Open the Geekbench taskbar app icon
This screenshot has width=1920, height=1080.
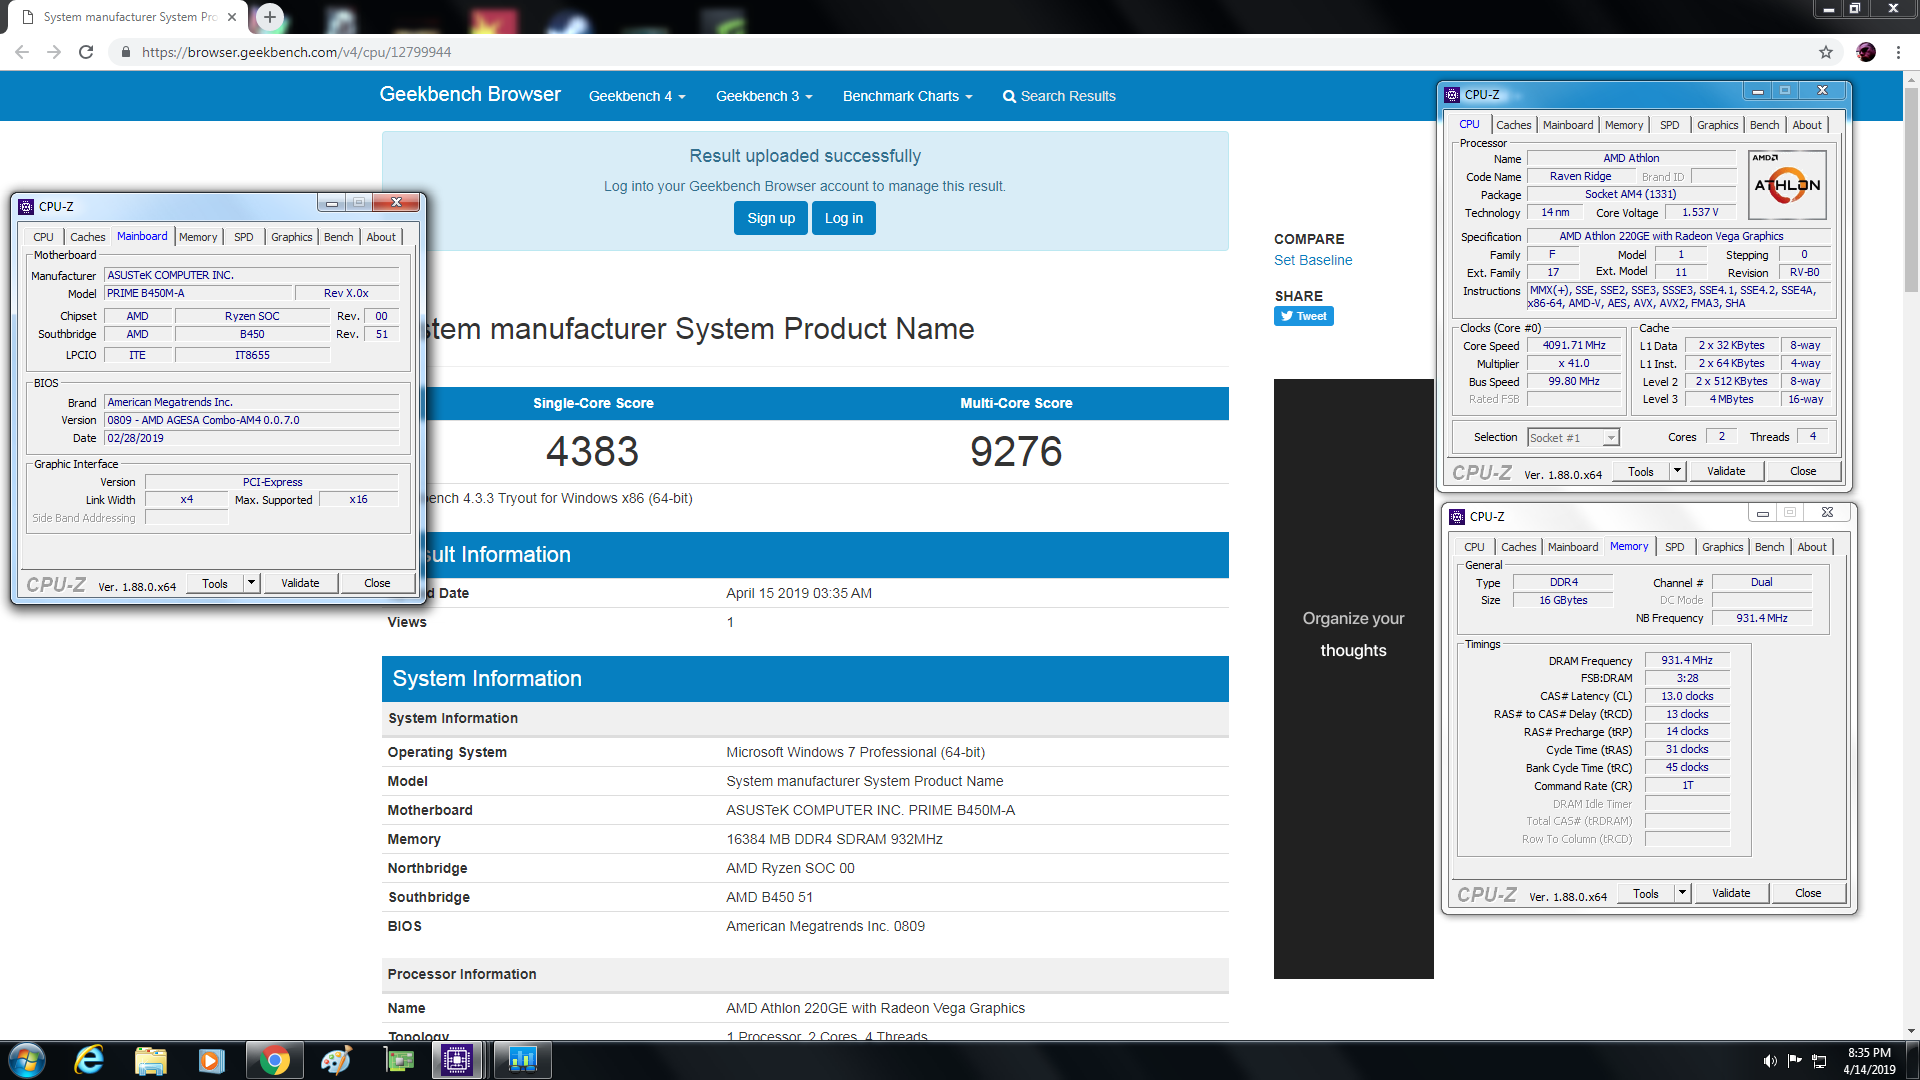coord(522,1060)
